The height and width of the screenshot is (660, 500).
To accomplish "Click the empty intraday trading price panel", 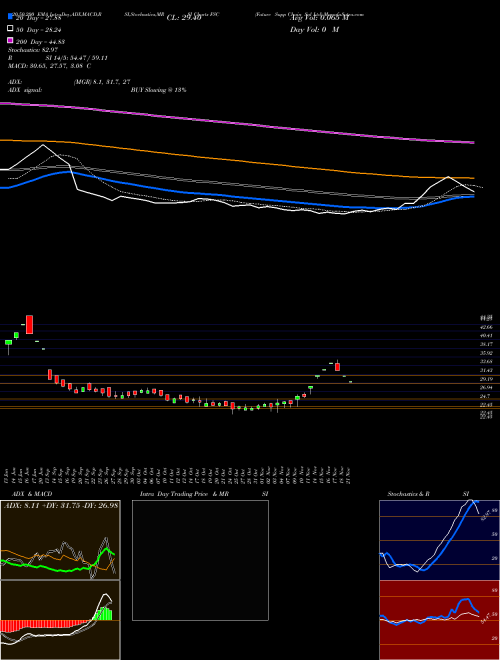I will (x=200, y=560).
